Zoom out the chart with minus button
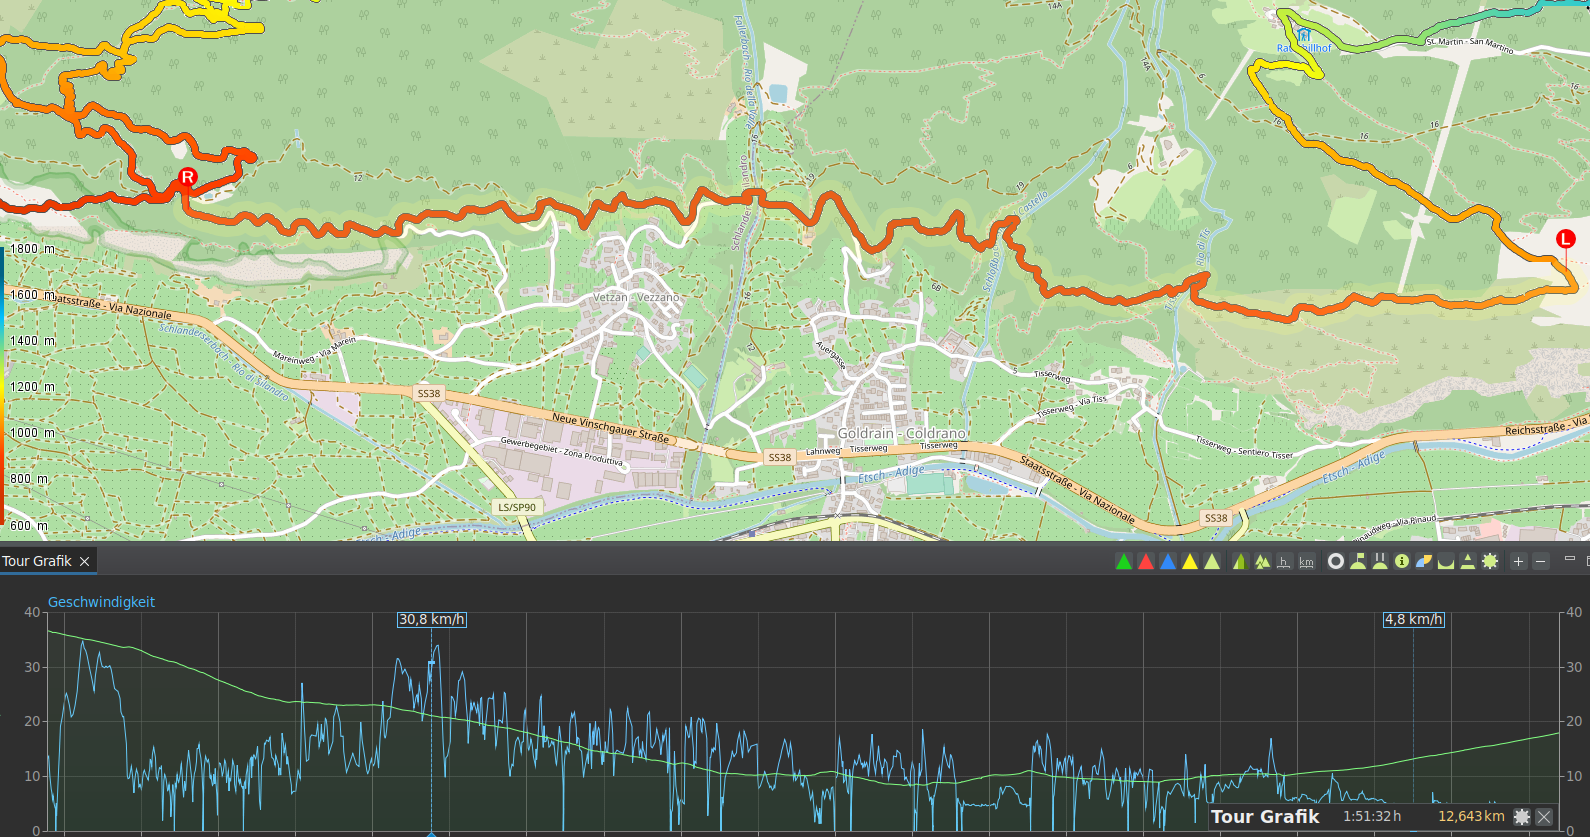The image size is (1590, 837). pos(1541,562)
